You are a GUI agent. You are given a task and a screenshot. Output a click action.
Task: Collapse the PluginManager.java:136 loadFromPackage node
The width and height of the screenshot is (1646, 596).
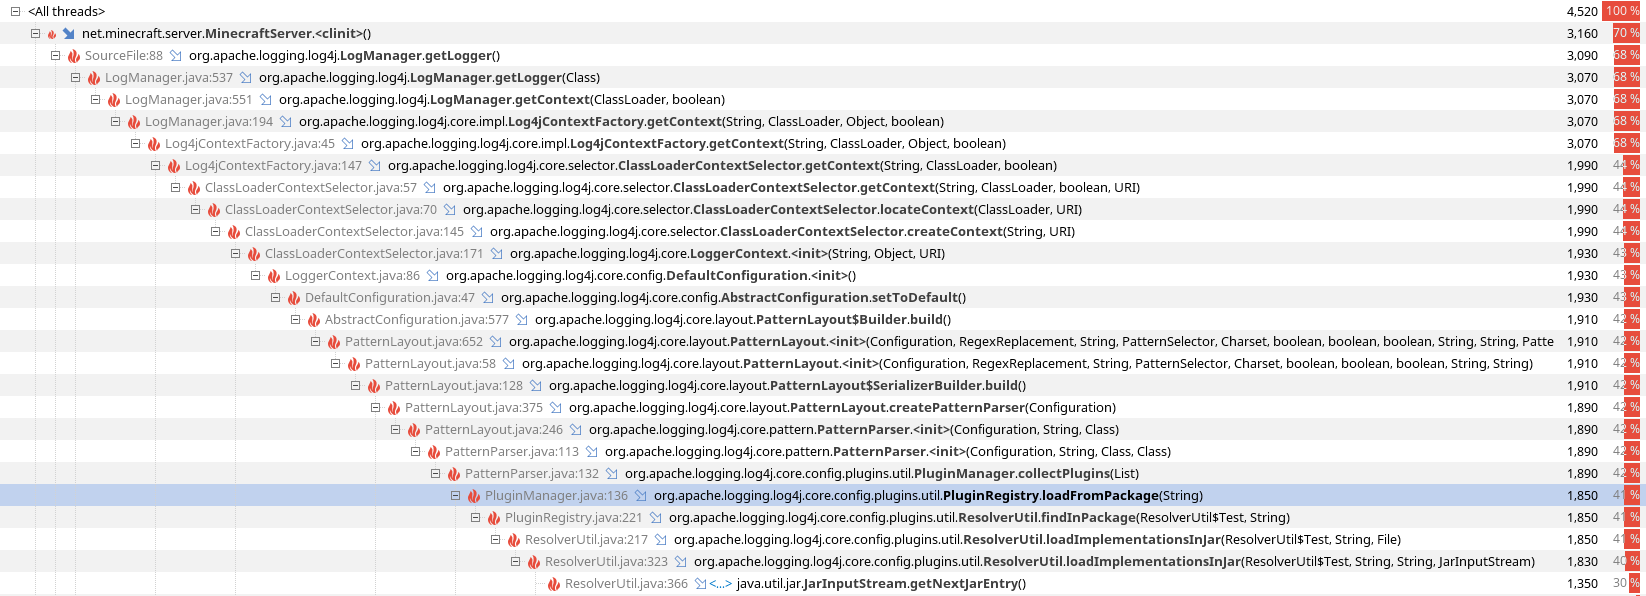click(455, 496)
